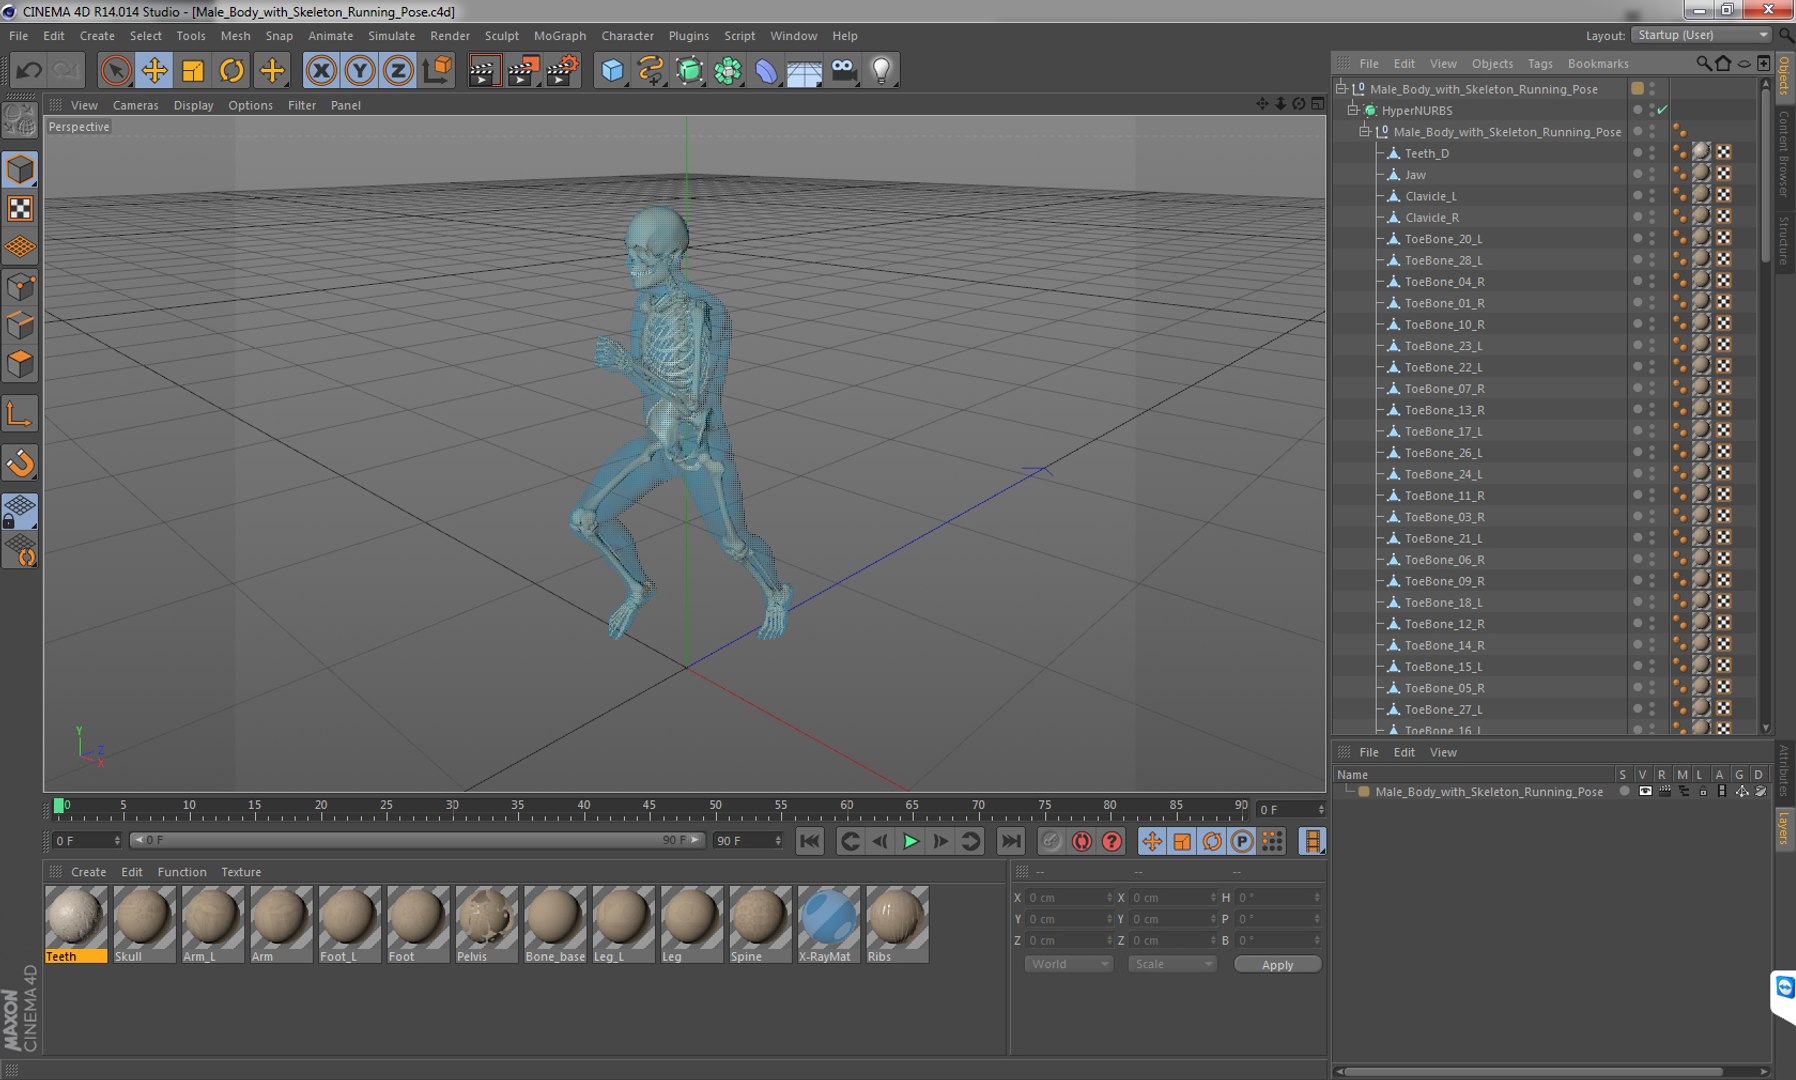The height and width of the screenshot is (1080, 1796).
Task: Click the Apply button
Action: (x=1277, y=964)
